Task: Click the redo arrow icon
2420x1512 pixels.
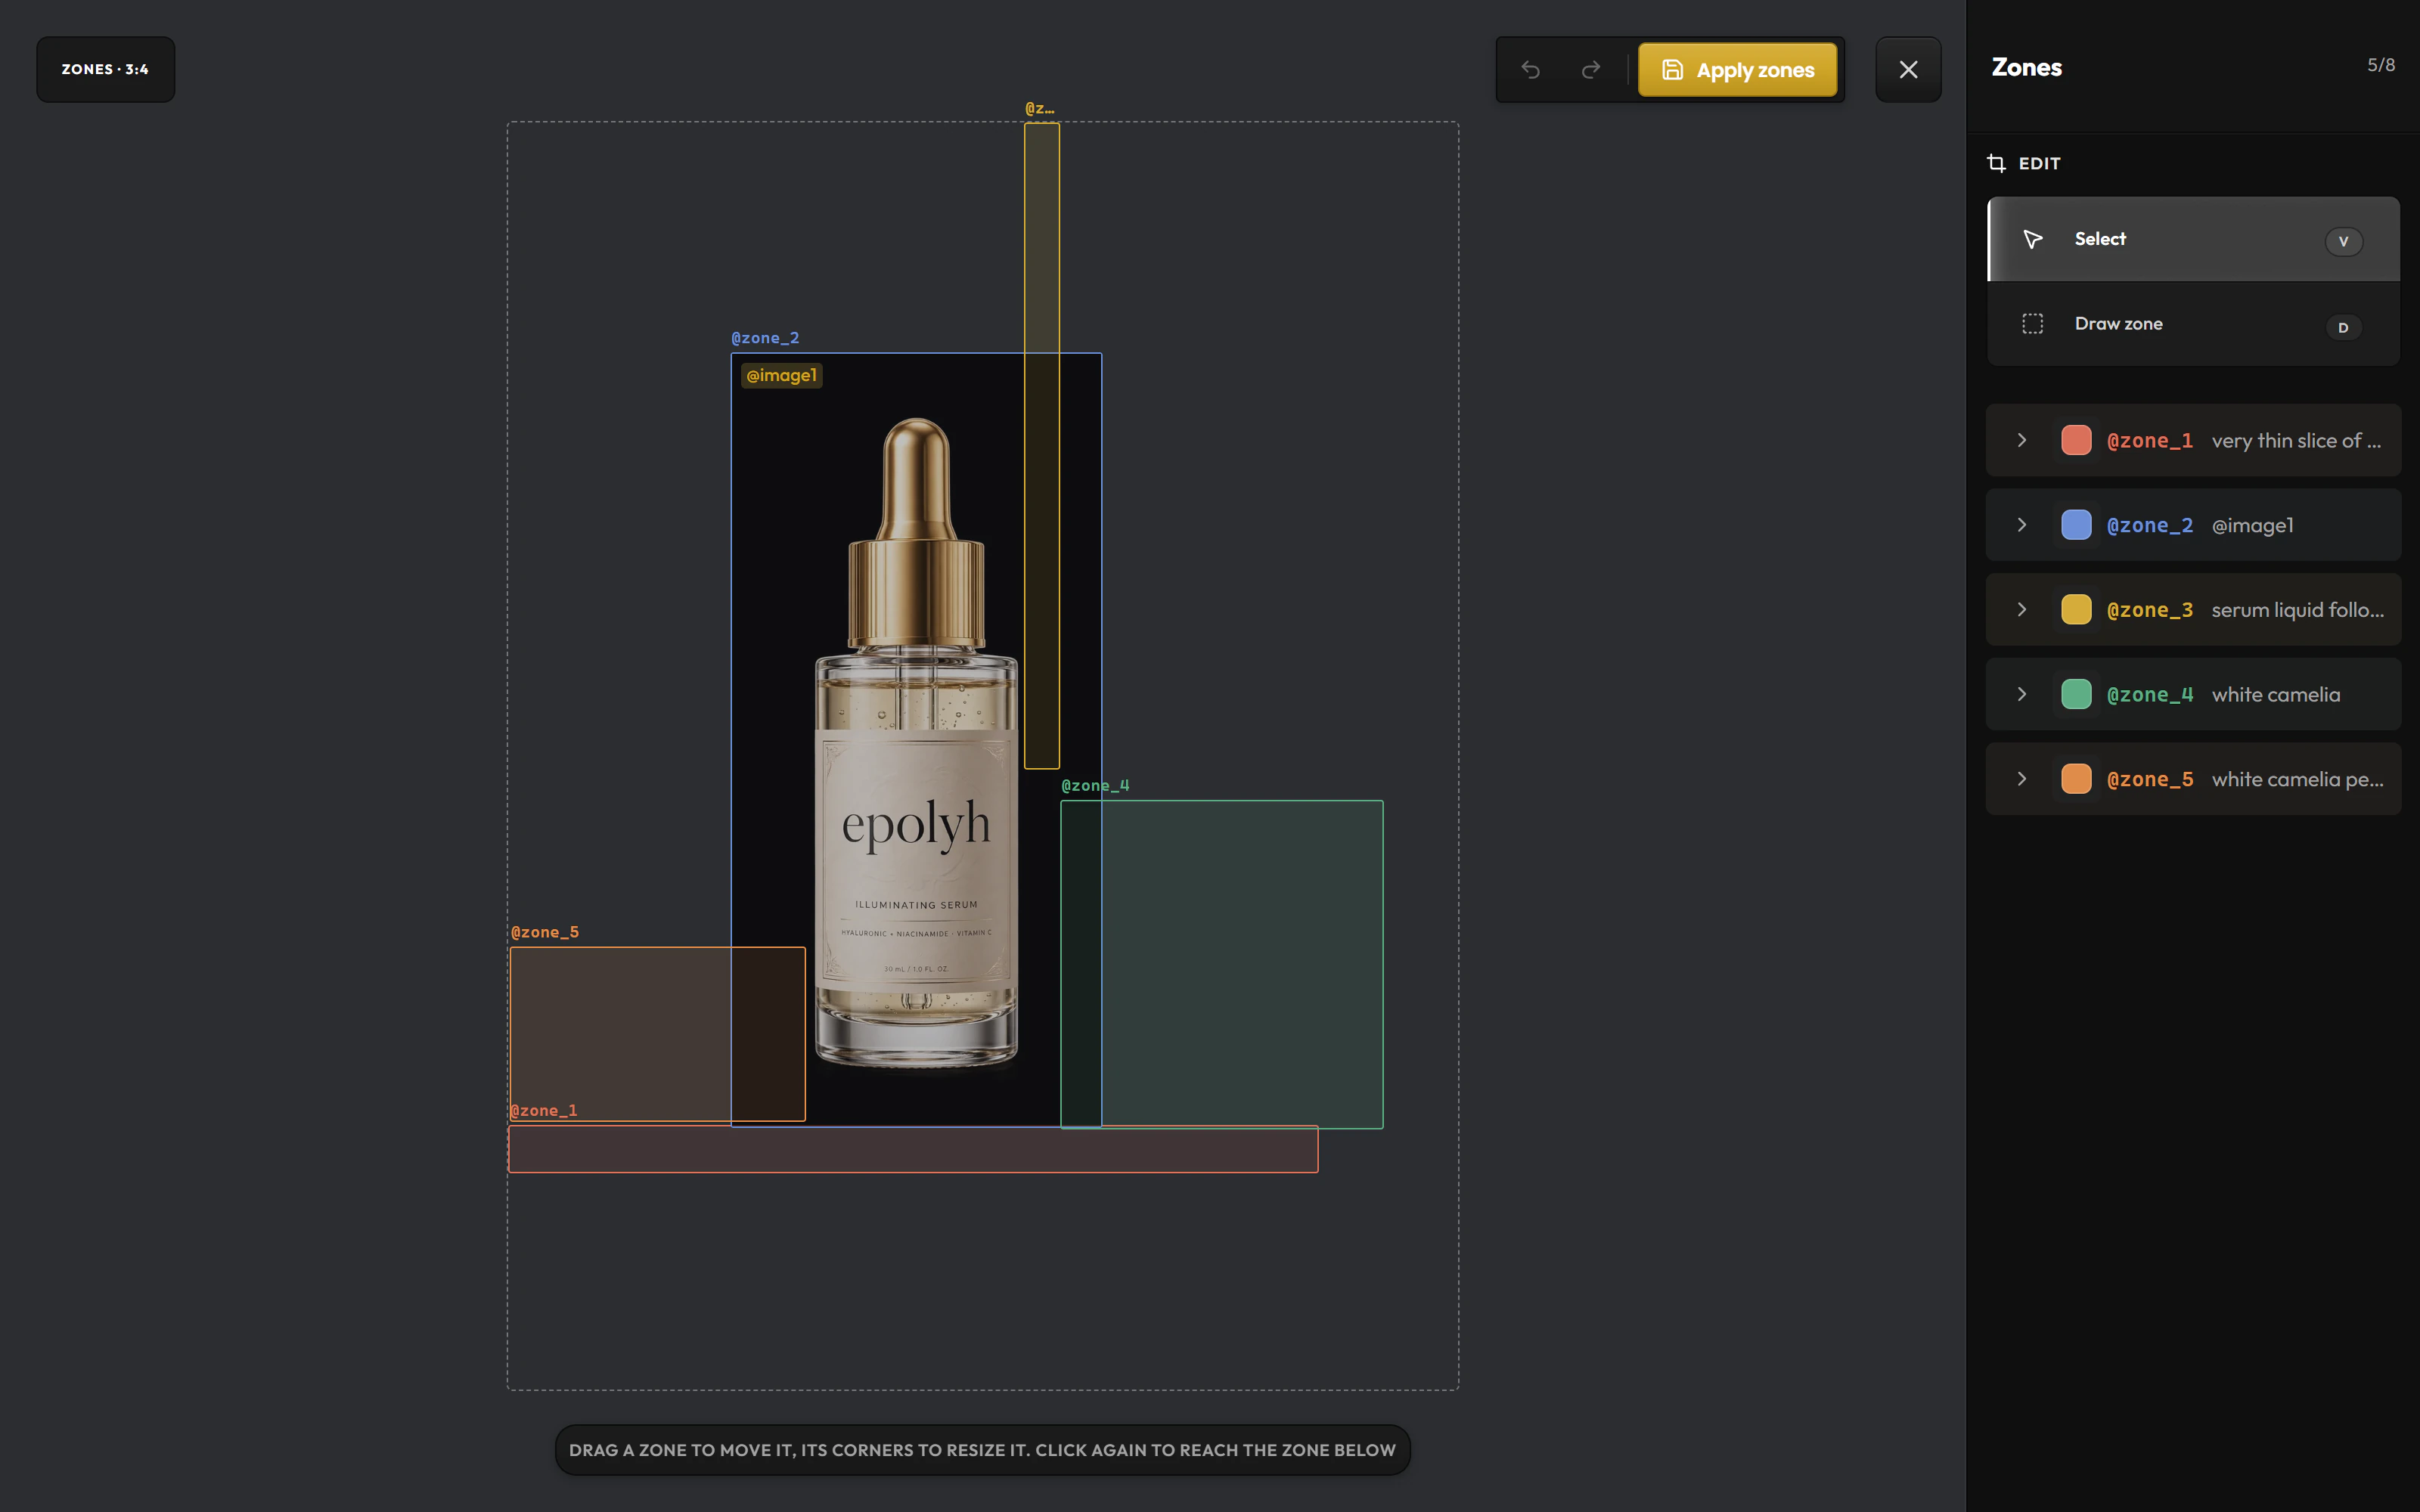Action: pos(1590,70)
